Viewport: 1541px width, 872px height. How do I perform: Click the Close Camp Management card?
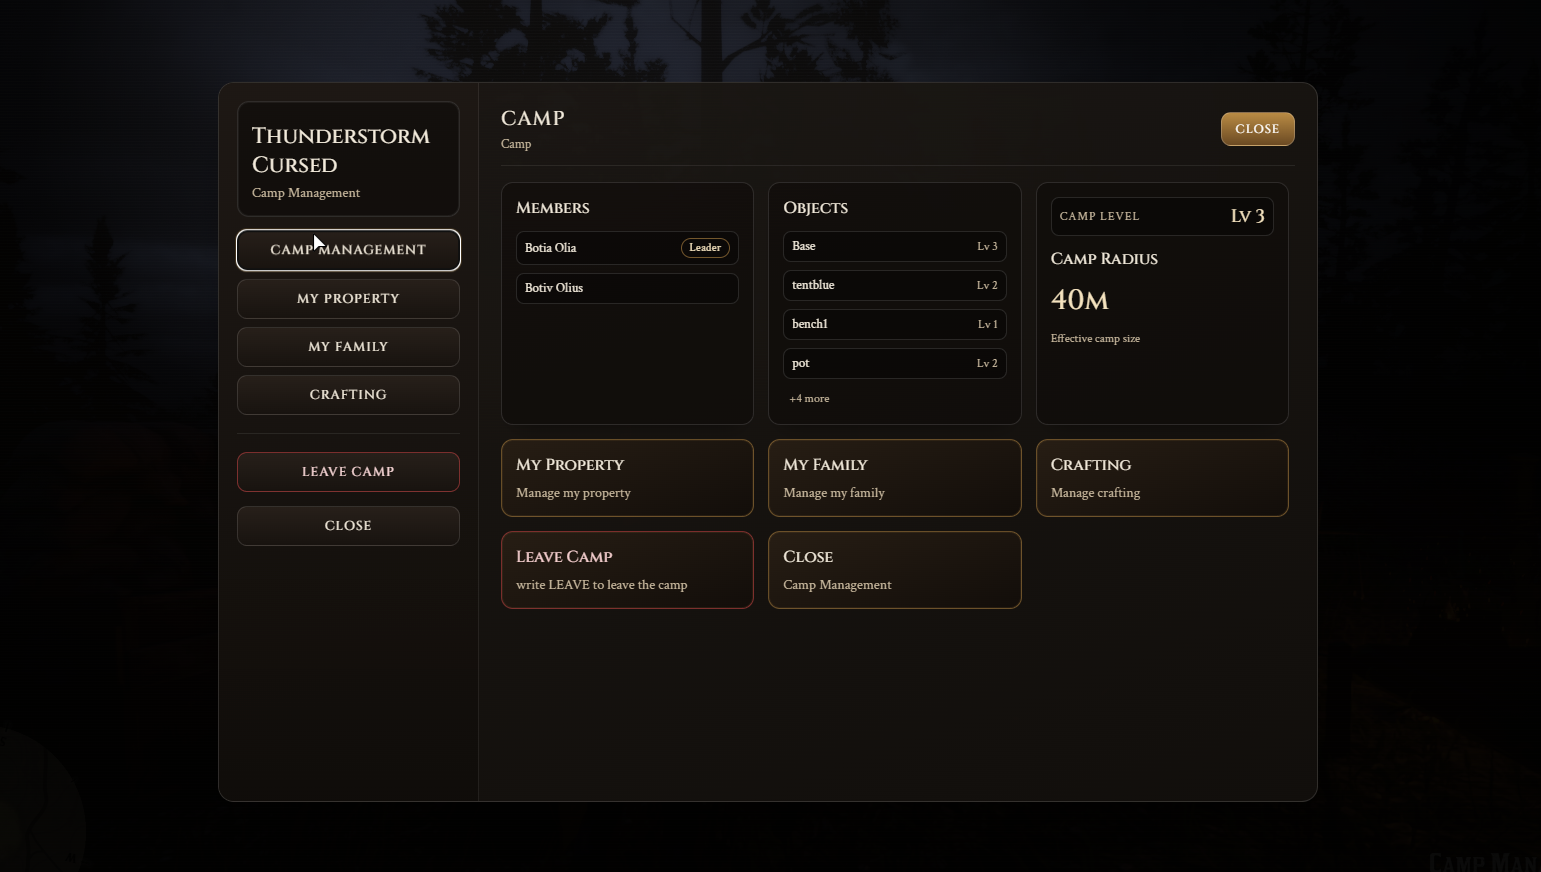pos(894,570)
